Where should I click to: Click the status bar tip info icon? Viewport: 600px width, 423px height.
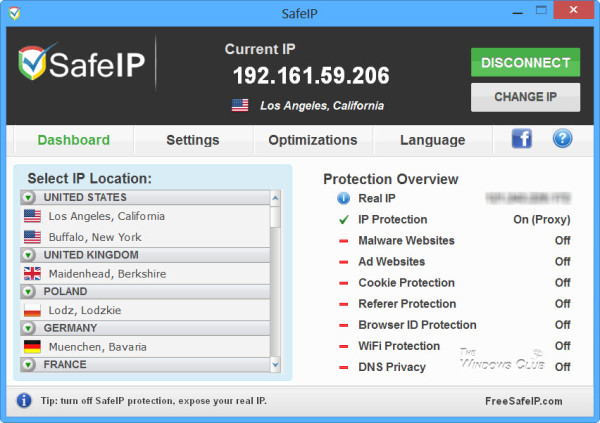click(24, 401)
